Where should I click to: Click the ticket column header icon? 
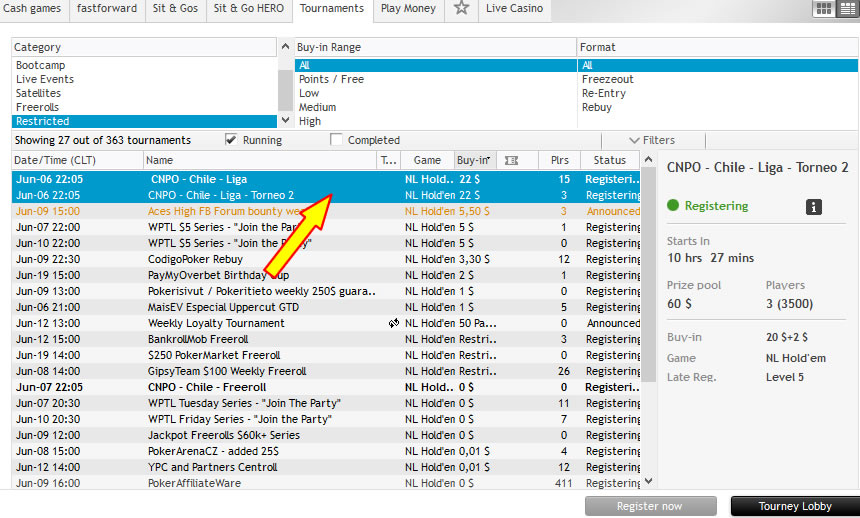(511, 160)
